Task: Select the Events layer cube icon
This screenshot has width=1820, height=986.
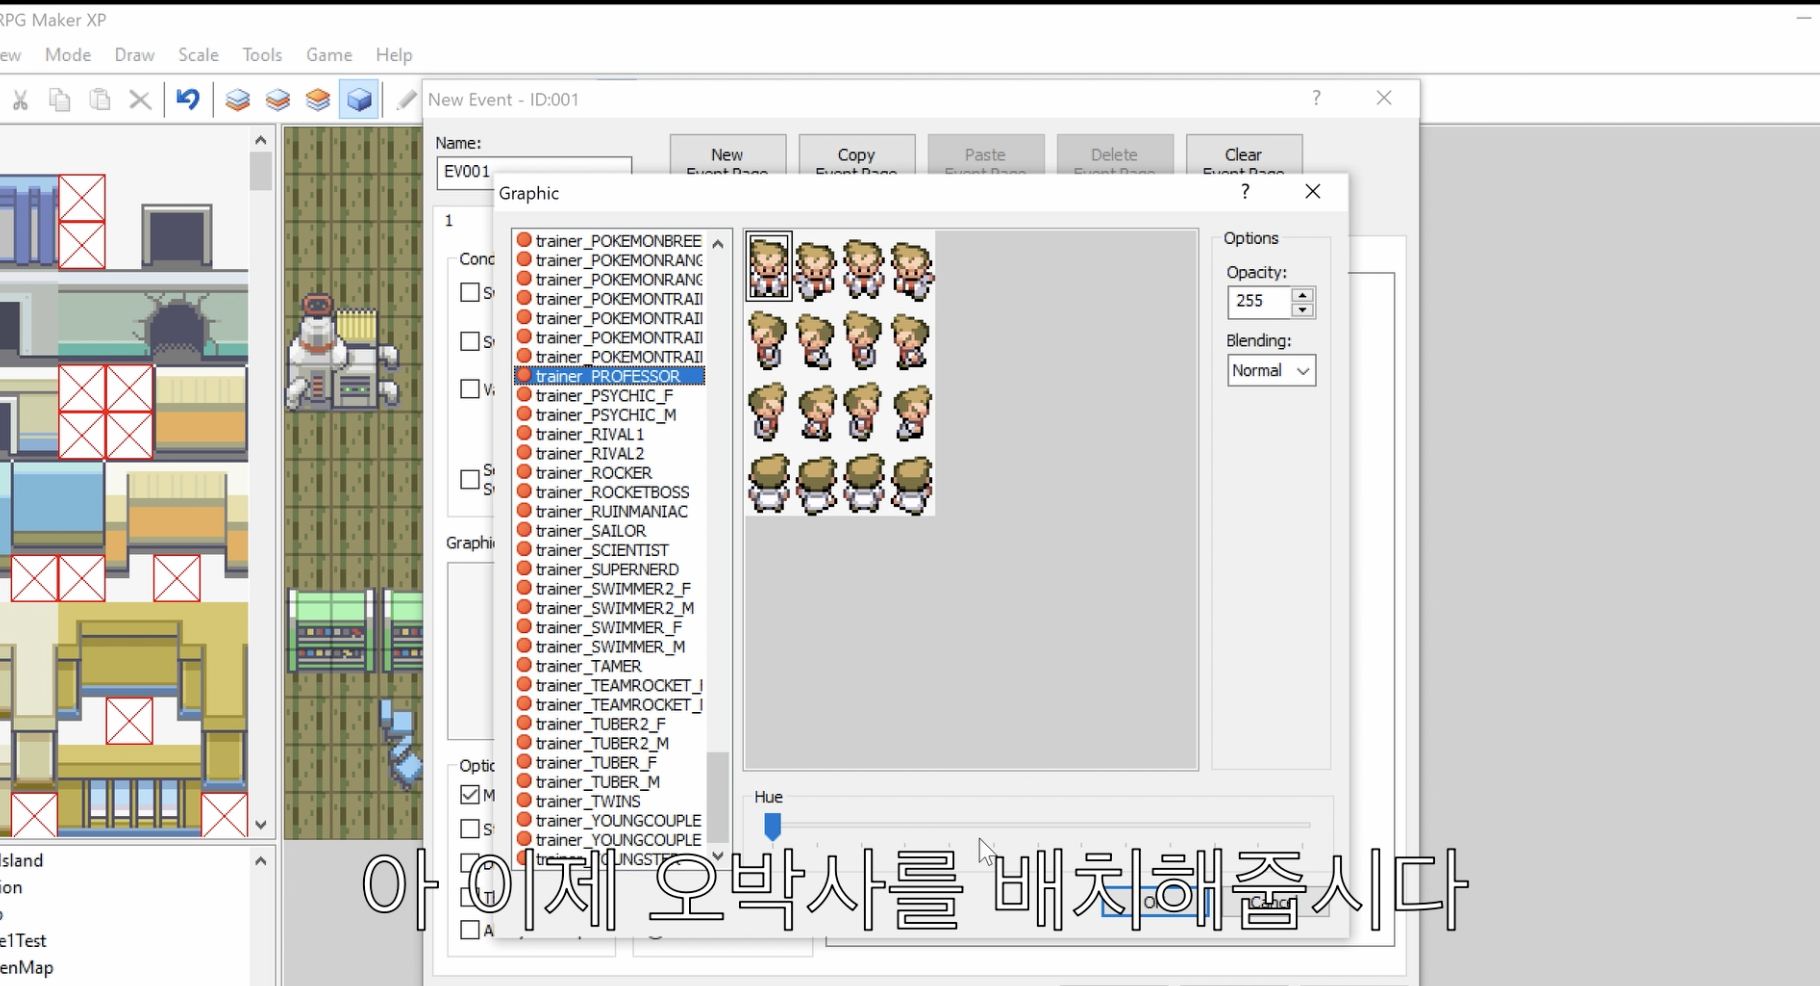Action: 359,100
